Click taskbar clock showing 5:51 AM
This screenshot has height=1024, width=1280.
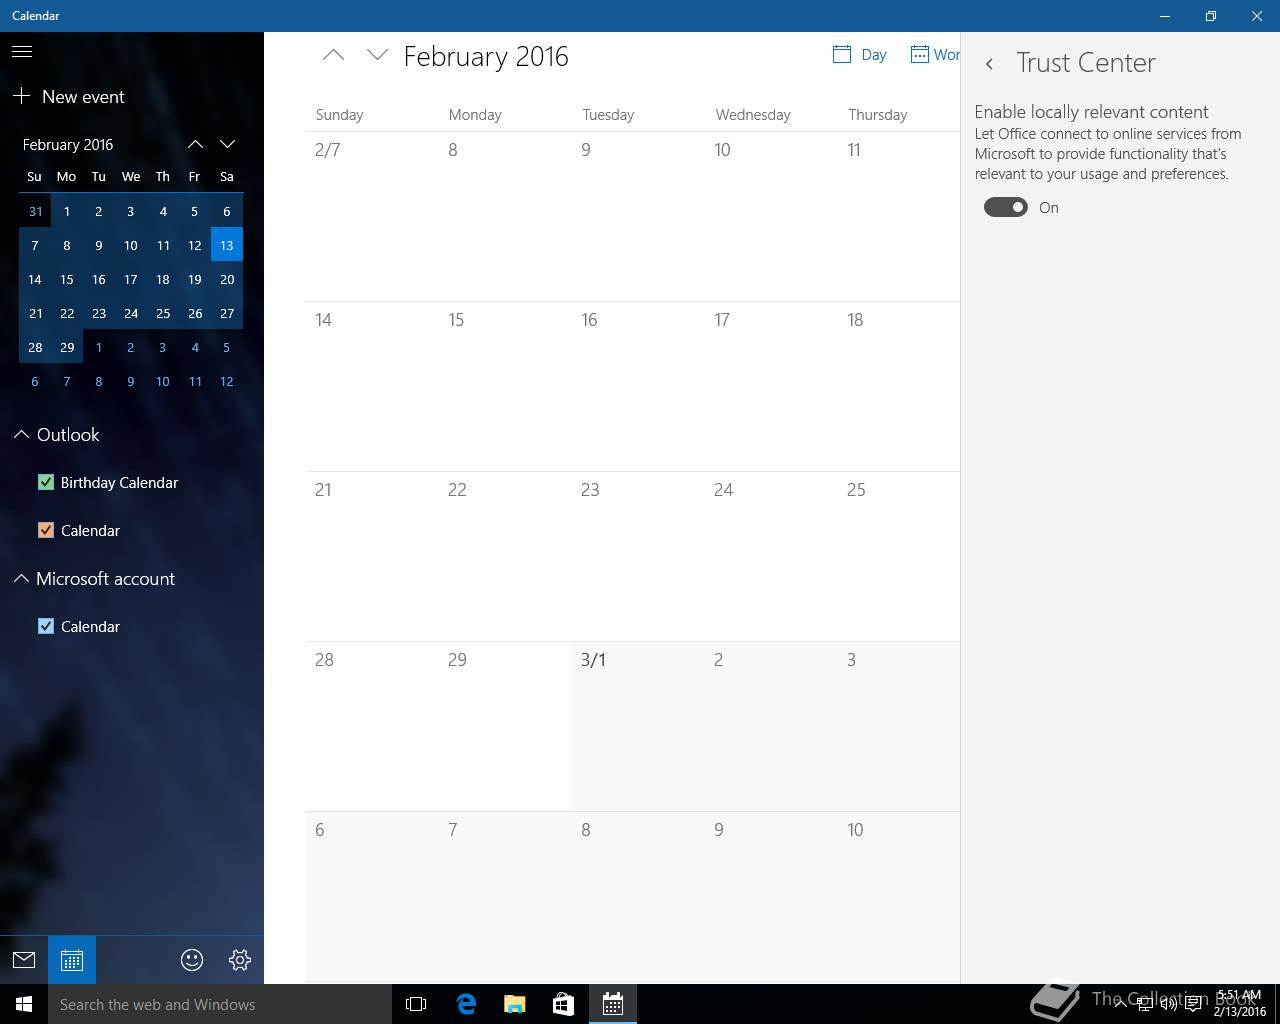(x=1239, y=1003)
